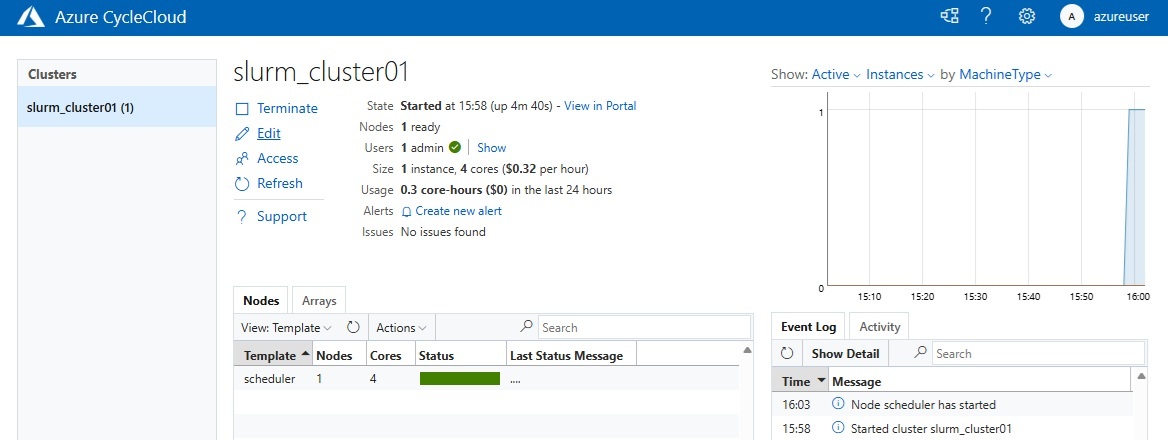This screenshot has width=1168, height=440.
Task: Click the Status column header
Action: pos(460,355)
